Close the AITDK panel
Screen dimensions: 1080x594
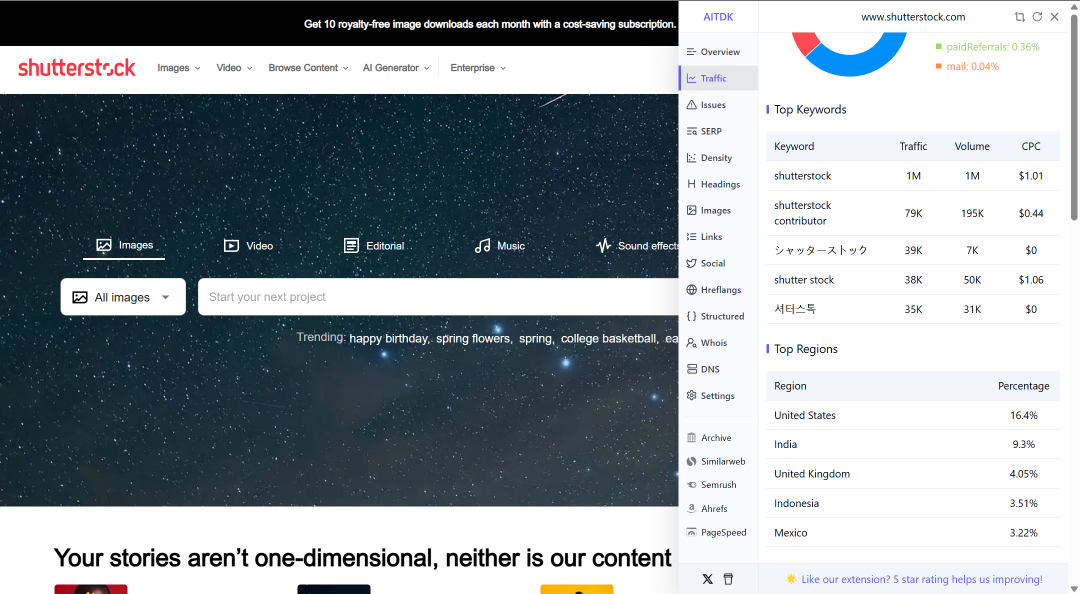pyautogui.click(x=1055, y=17)
